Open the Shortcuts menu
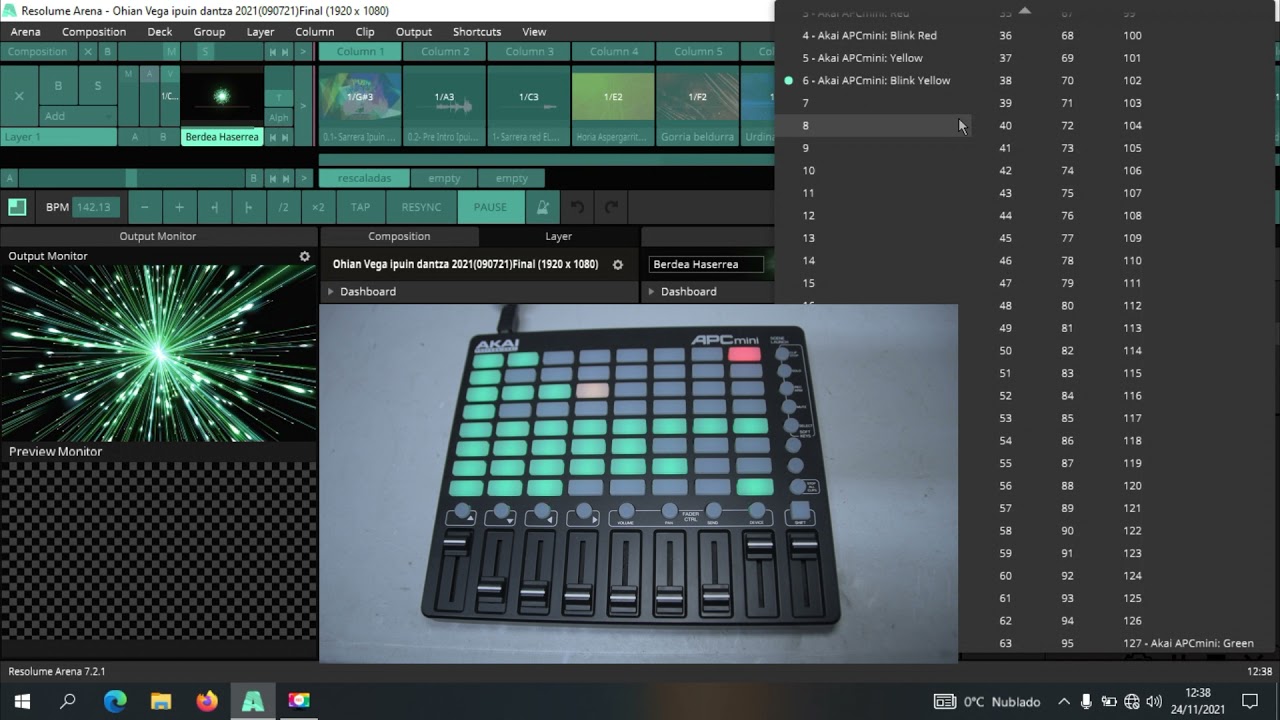 pyautogui.click(x=477, y=32)
